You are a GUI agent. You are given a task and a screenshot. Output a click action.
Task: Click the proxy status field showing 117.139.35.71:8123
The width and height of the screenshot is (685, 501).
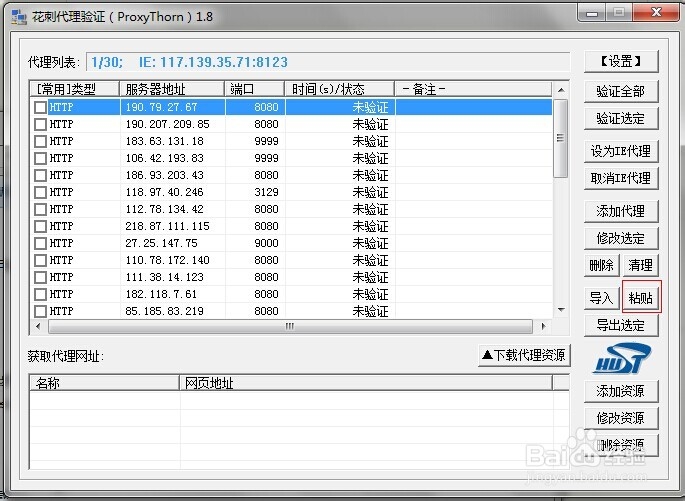[328, 62]
